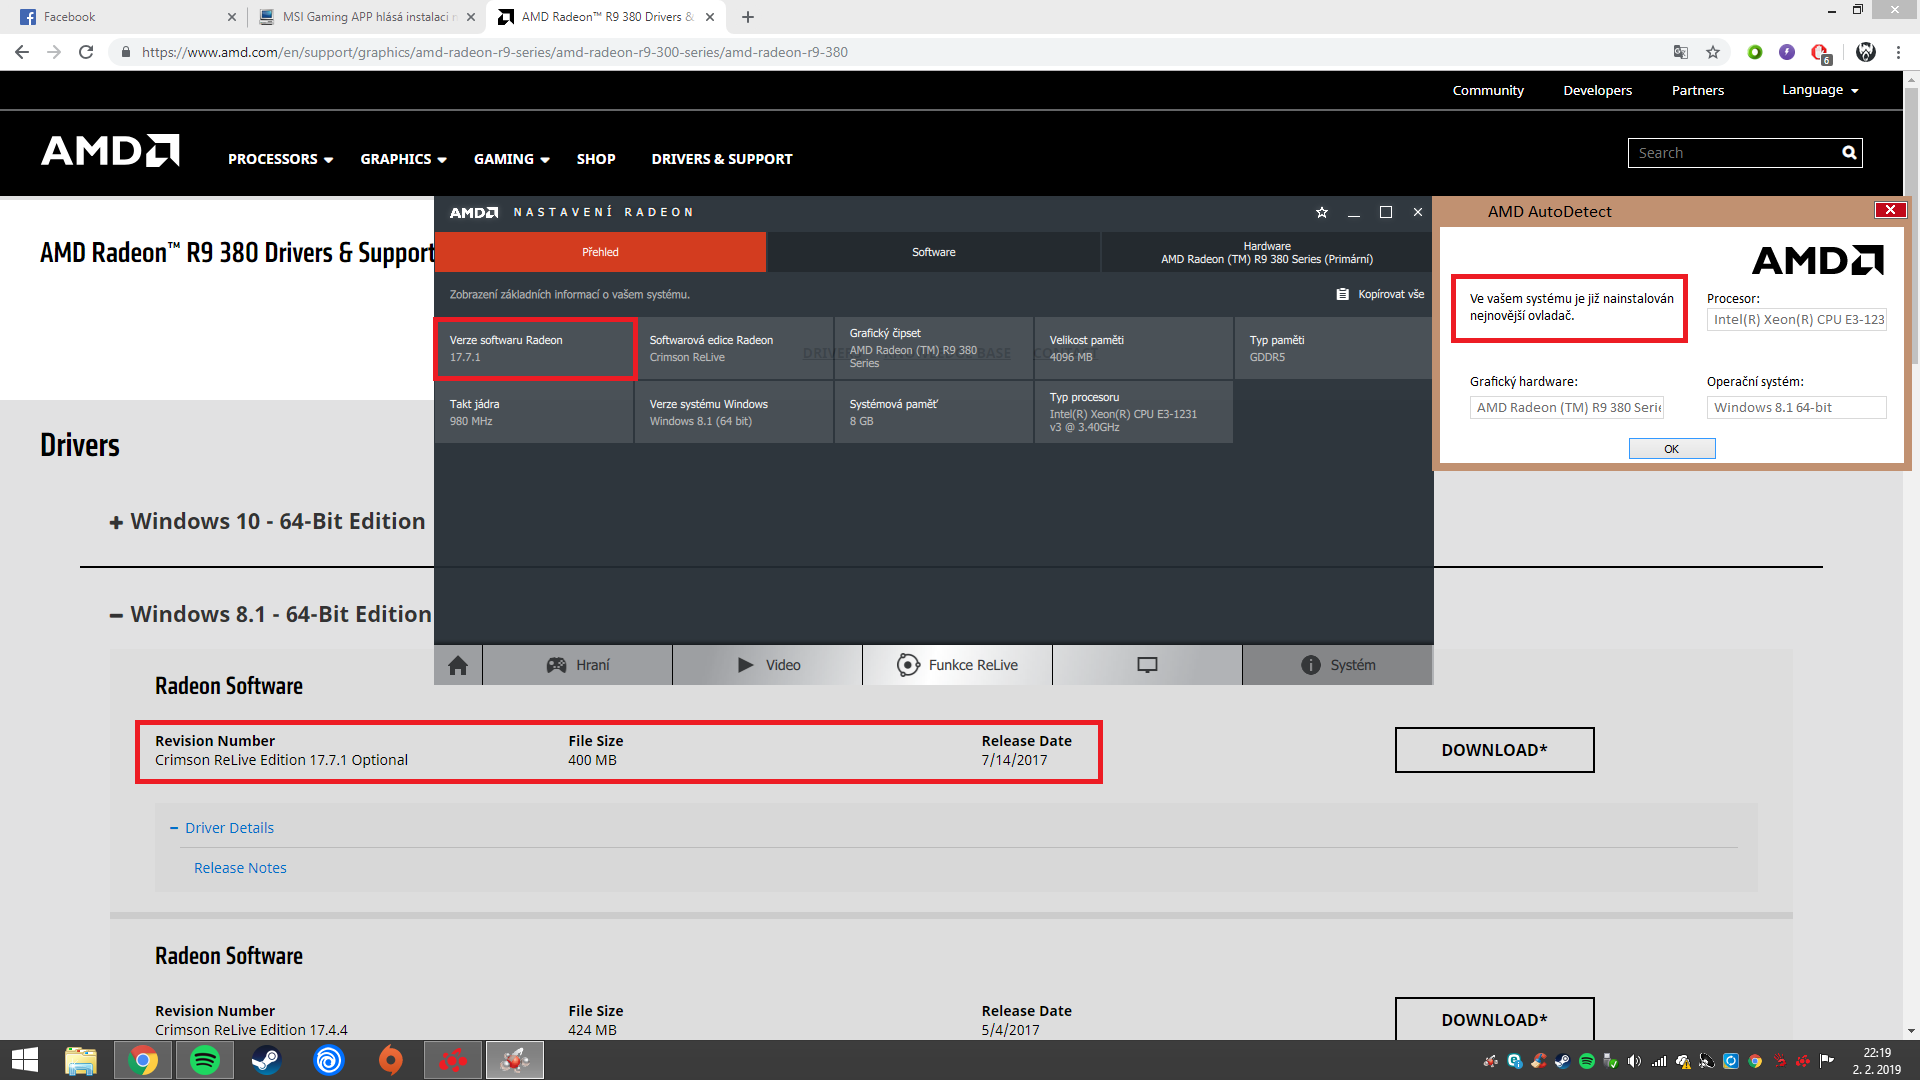This screenshot has height=1080, width=1920.
Task: Select Verze softwaru Radeon 17.7.1 tile
Action: point(534,348)
